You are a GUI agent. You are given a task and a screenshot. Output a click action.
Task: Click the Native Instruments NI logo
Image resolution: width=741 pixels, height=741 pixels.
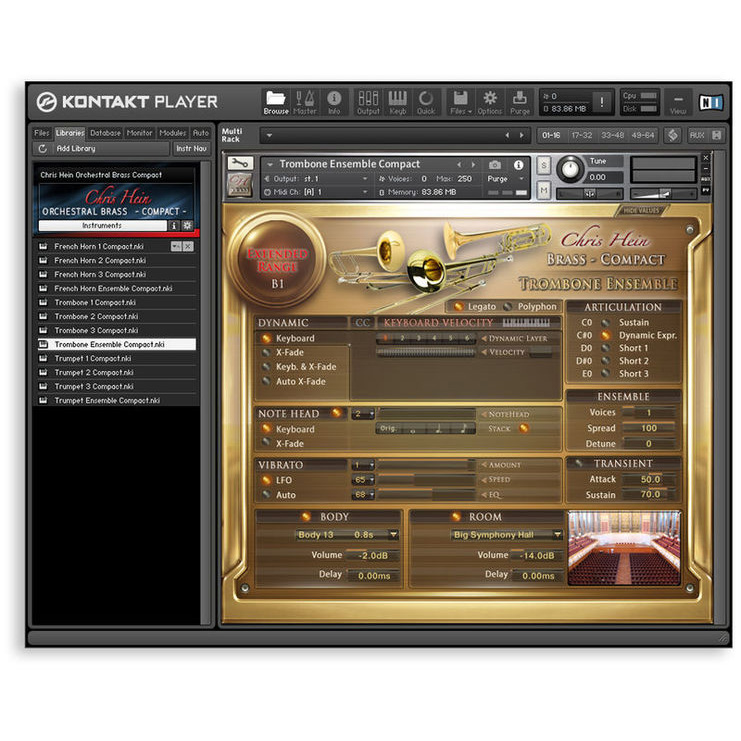point(711,102)
